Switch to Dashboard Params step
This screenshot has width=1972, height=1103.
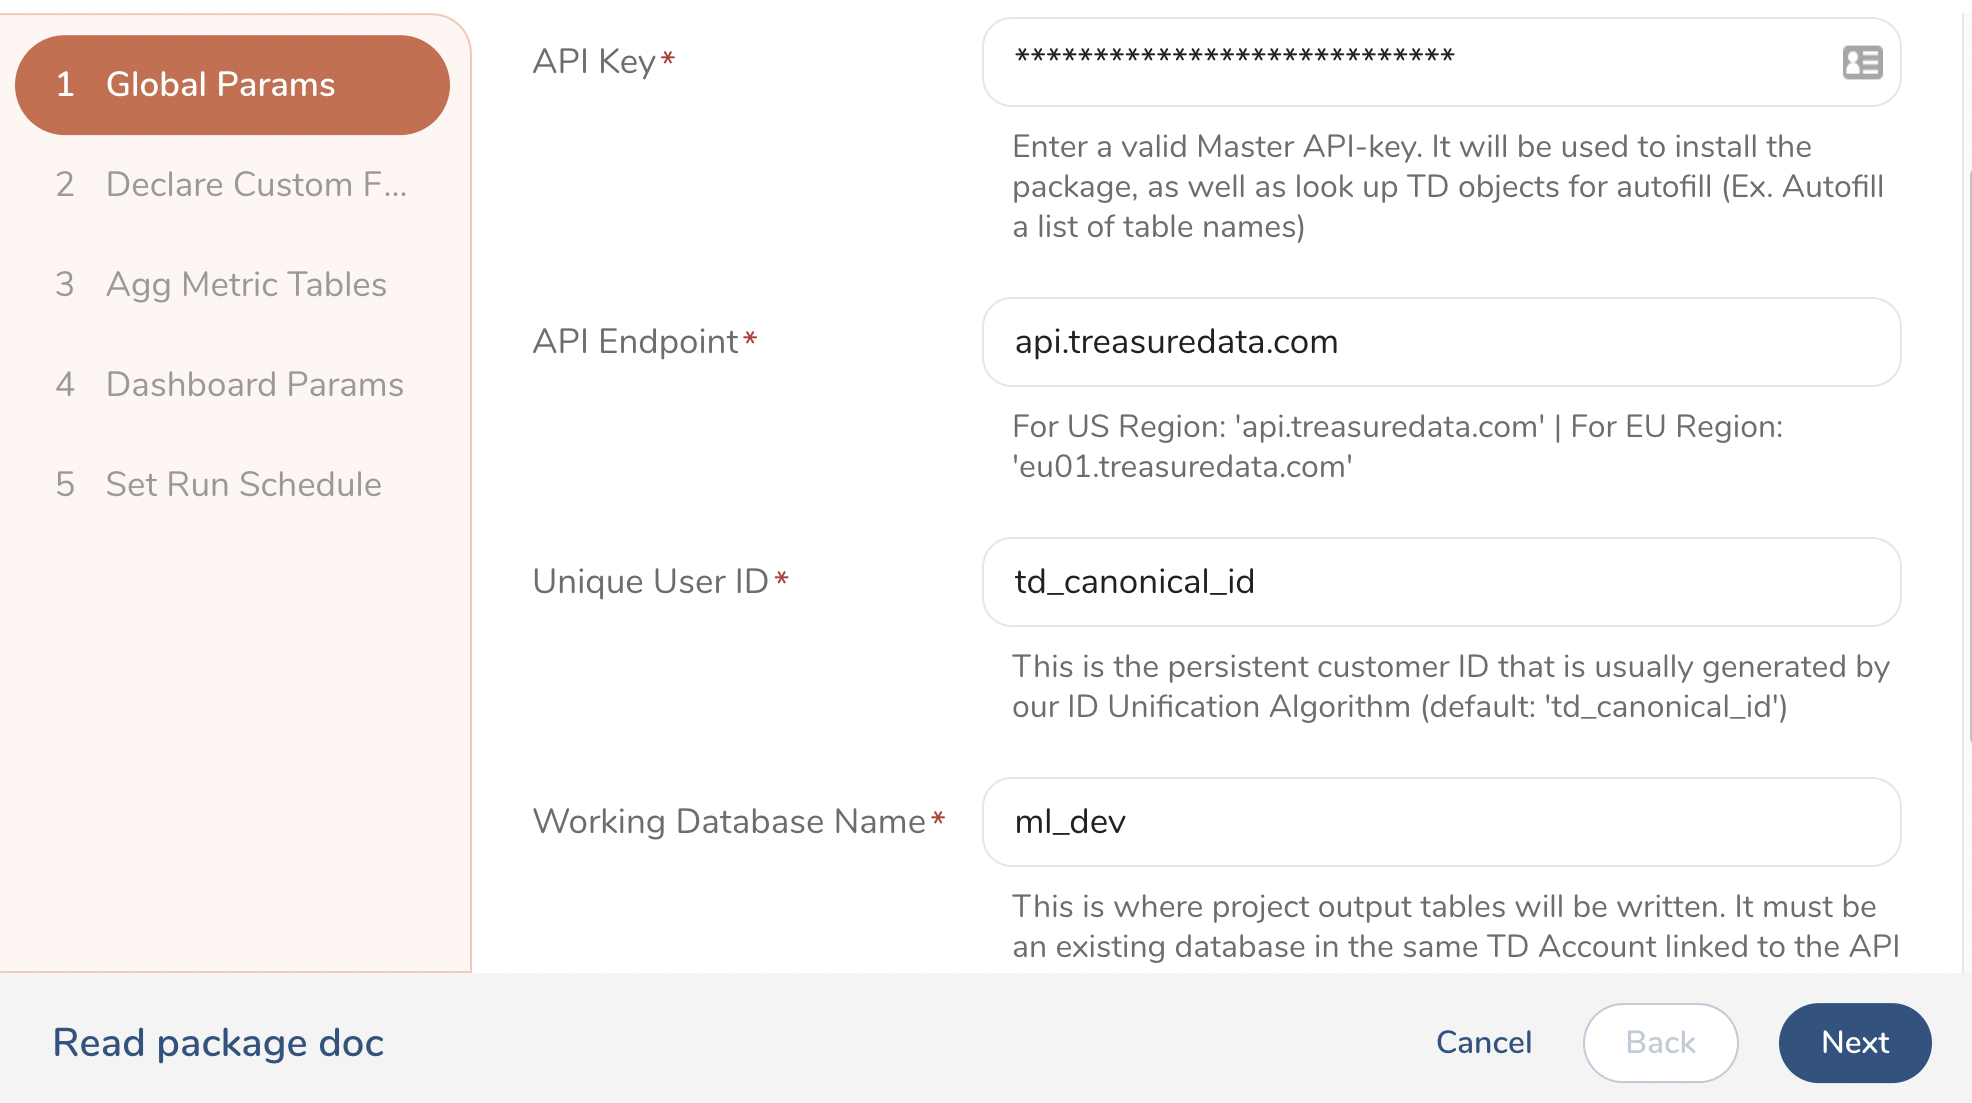(254, 385)
